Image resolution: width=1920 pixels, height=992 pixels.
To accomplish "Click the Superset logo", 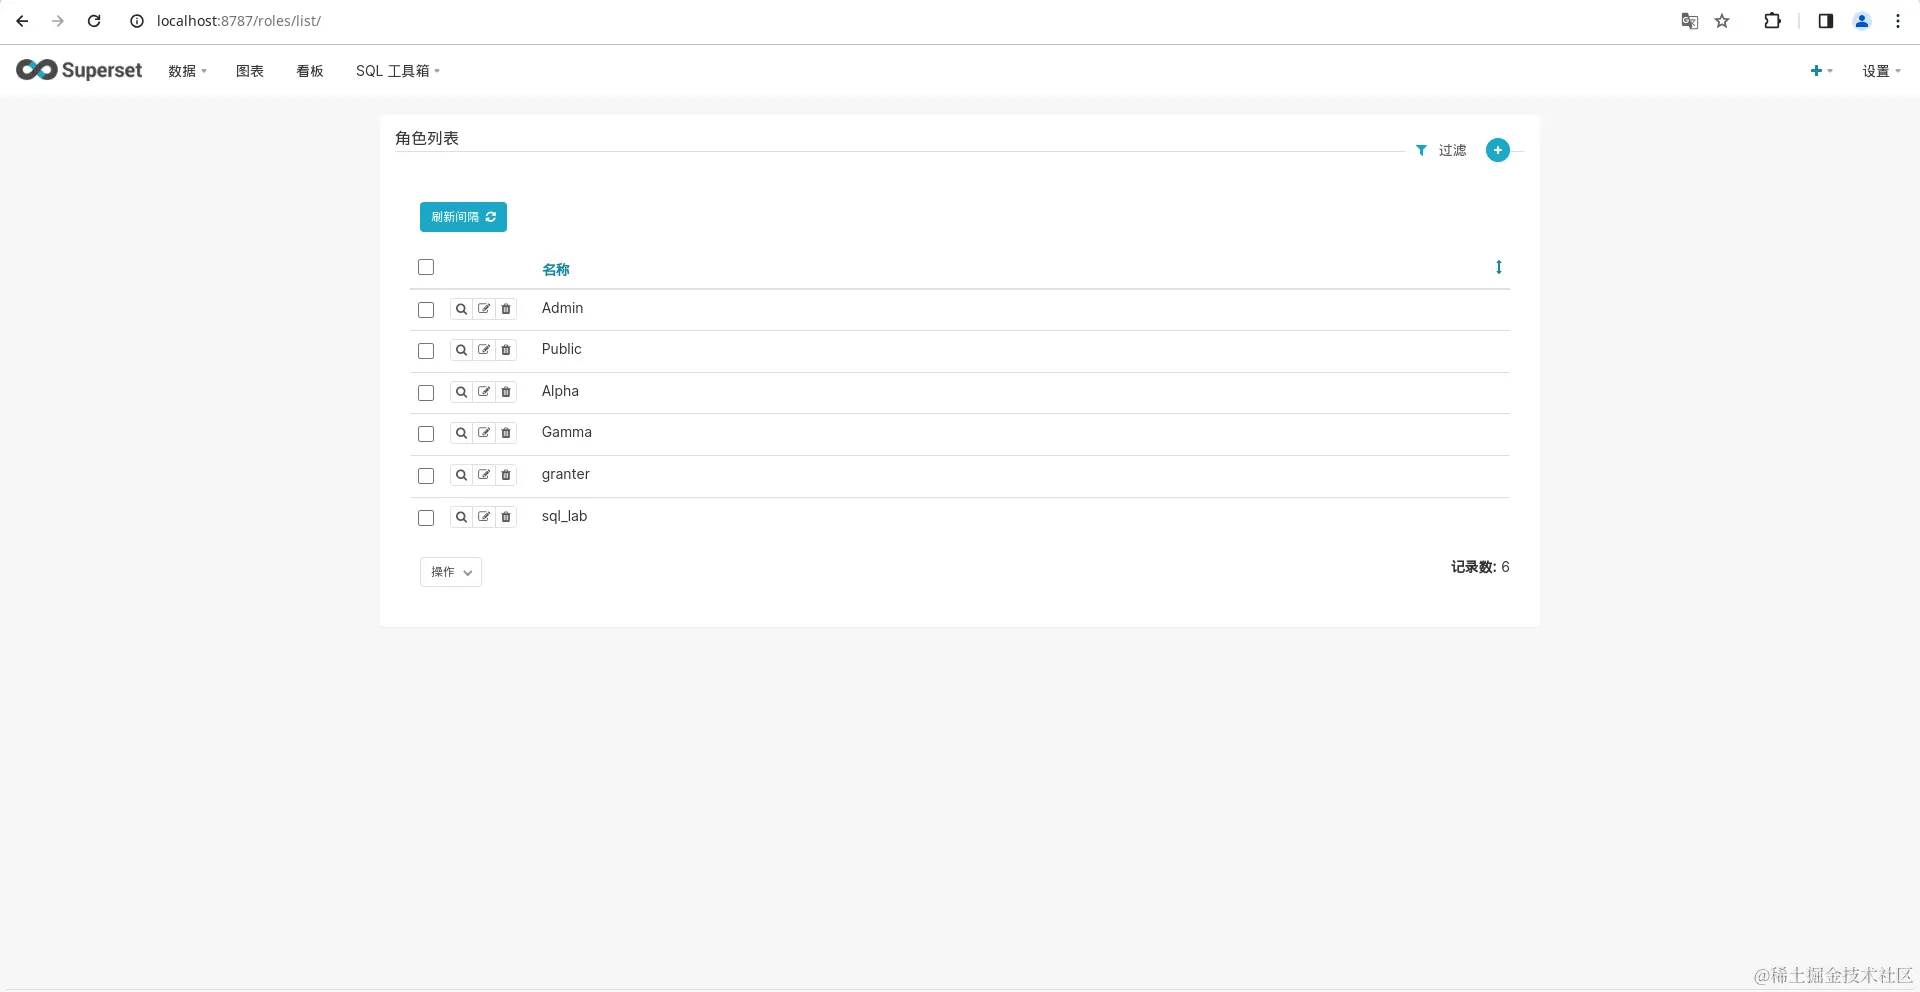I will [79, 70].
